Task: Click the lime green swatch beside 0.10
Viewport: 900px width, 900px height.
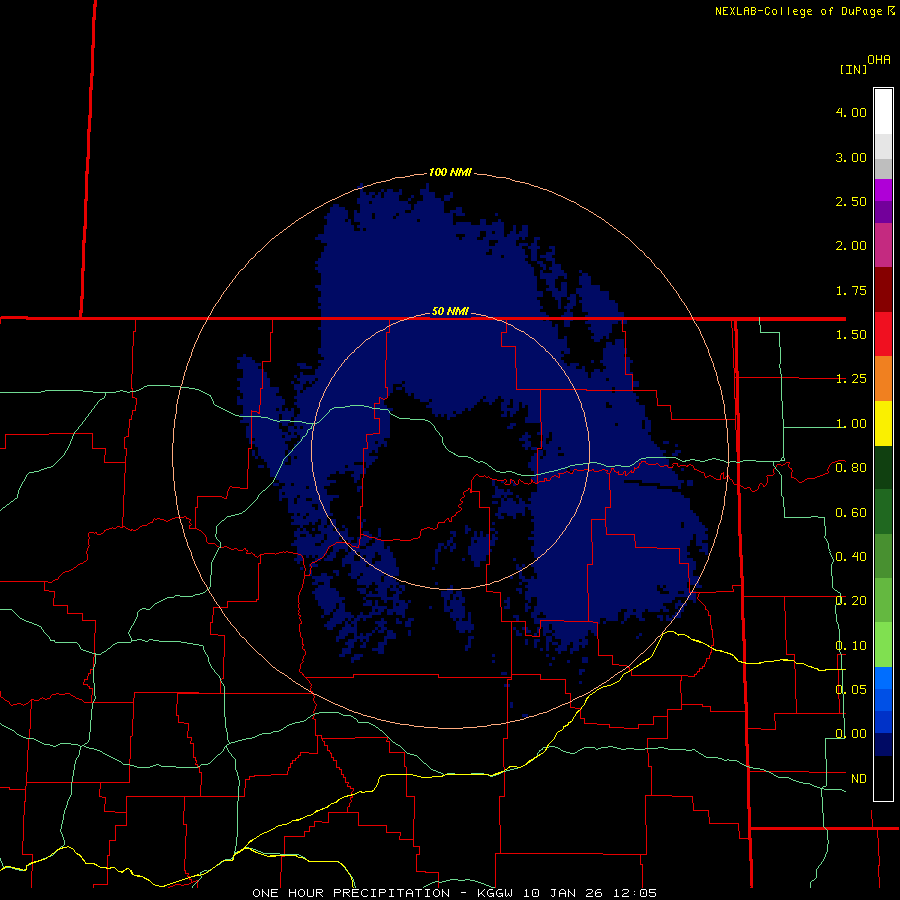Action: (x=883, y=645)
